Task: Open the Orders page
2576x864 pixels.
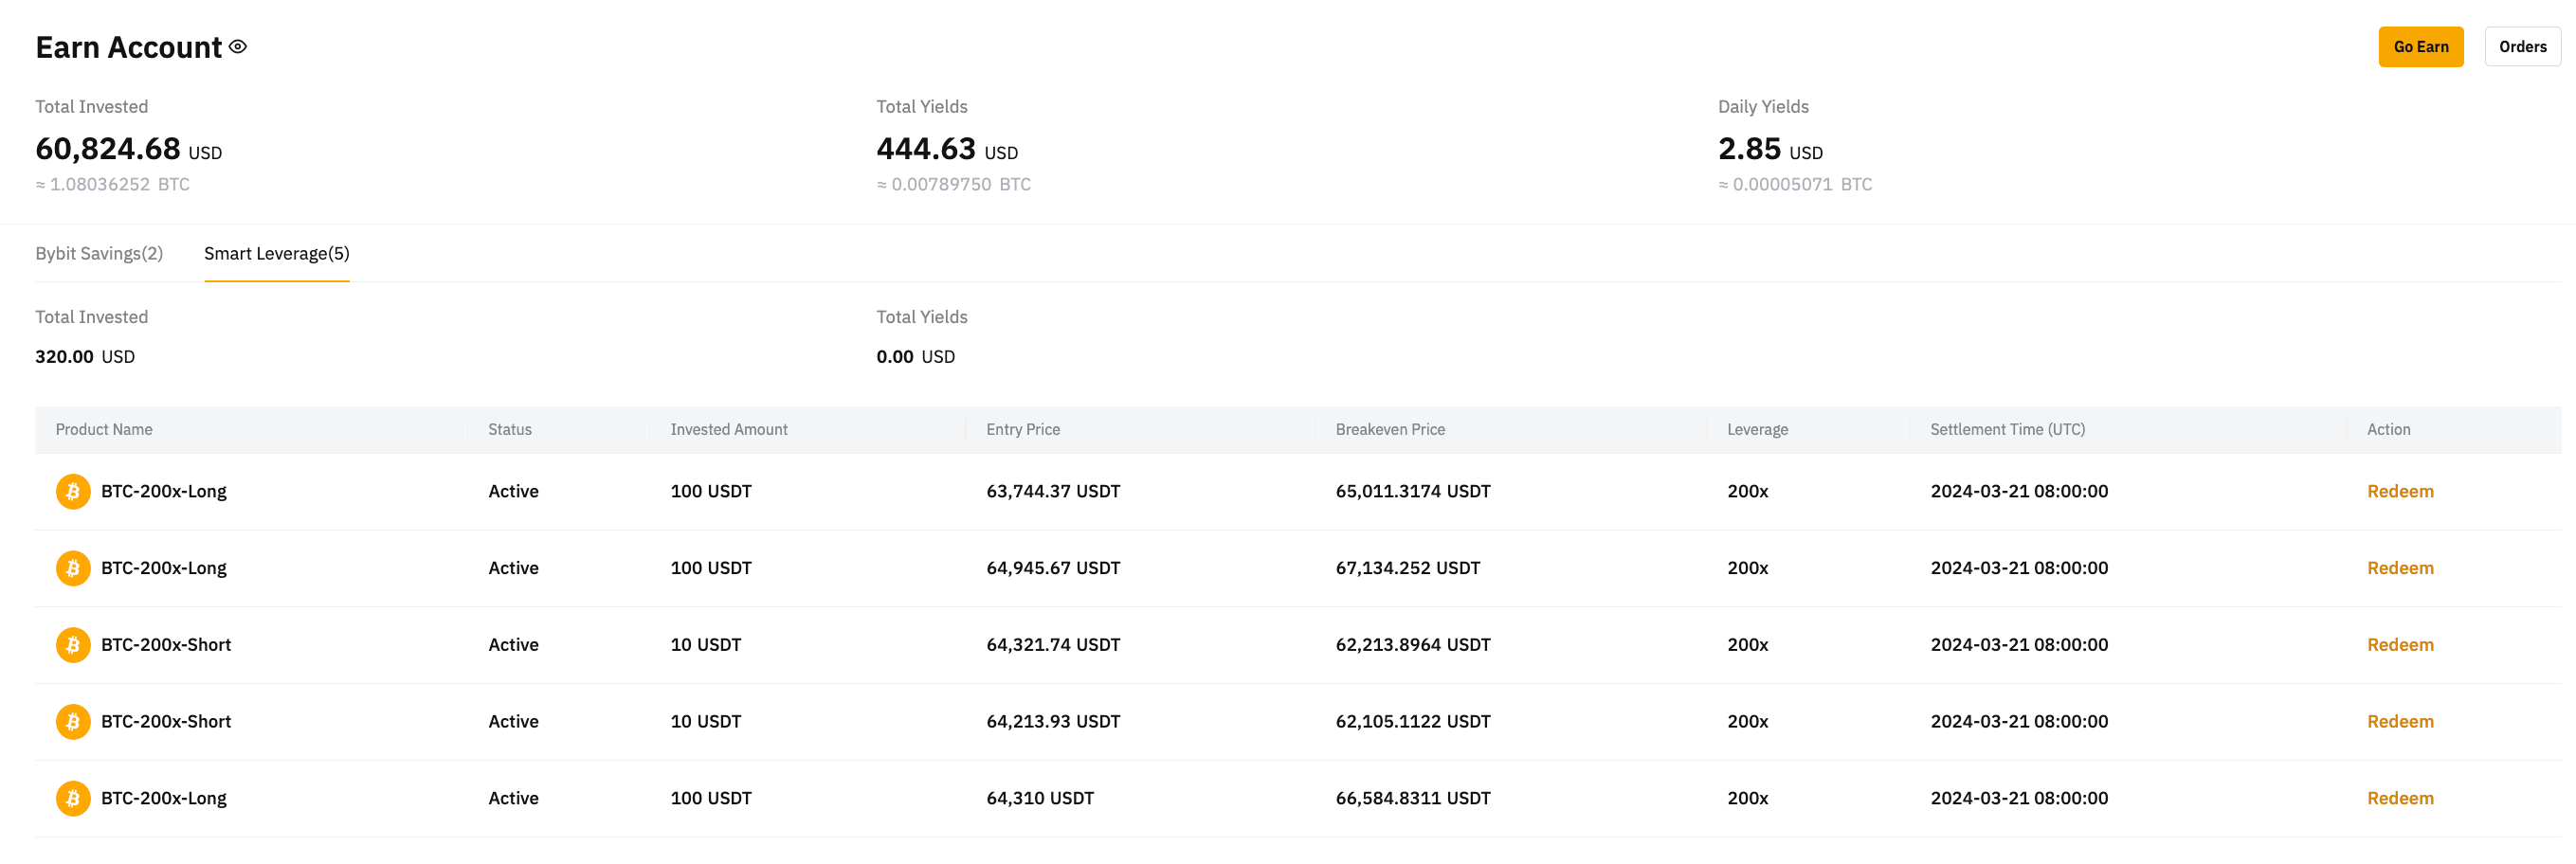Action: (x=2521, y=47)
